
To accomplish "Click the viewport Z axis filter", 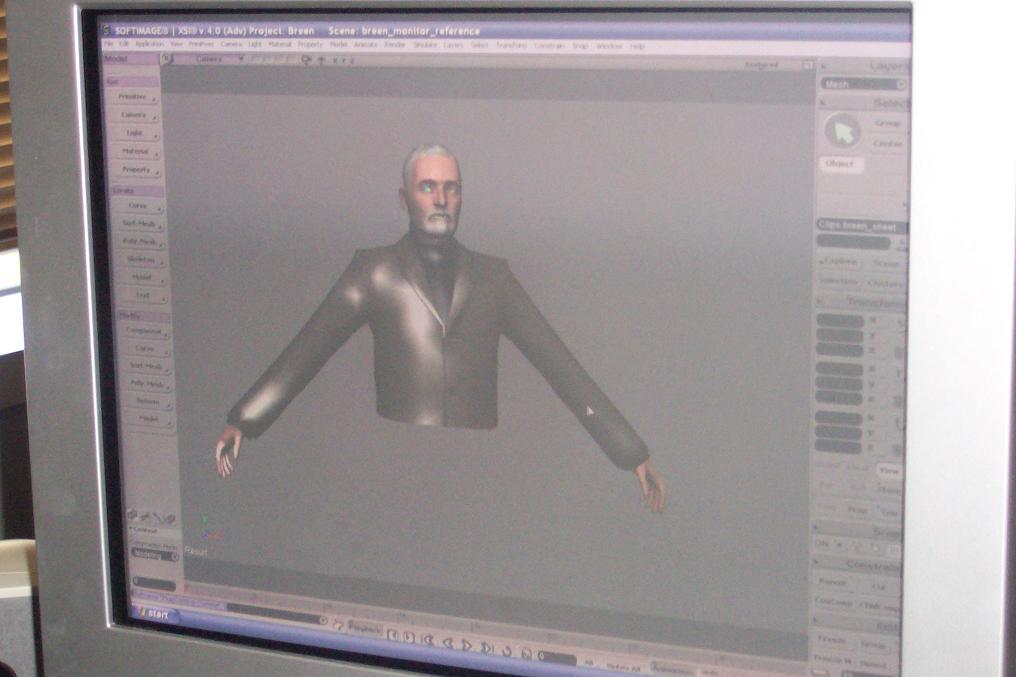I will (x=352, y=60).
